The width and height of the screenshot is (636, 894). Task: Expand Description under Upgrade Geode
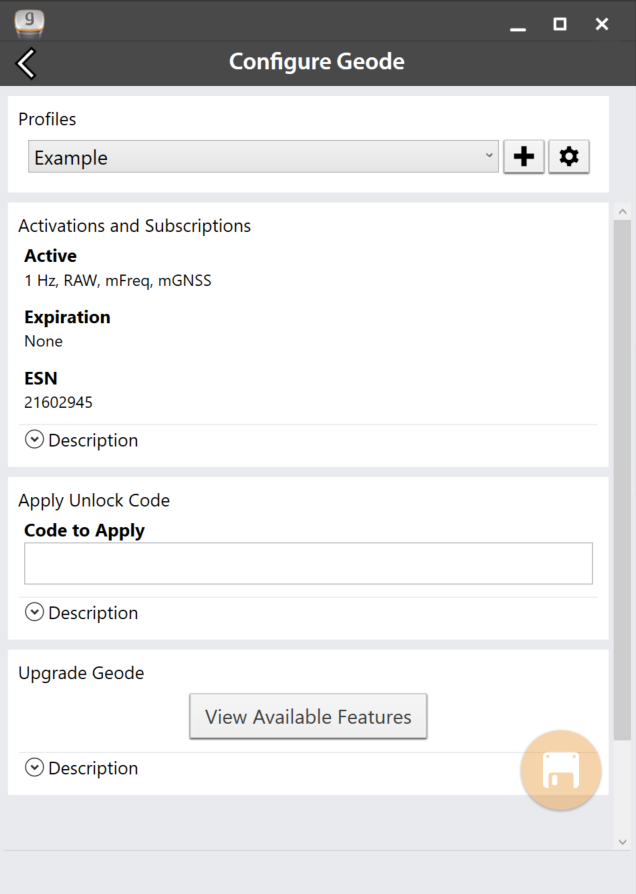point(81,768)
